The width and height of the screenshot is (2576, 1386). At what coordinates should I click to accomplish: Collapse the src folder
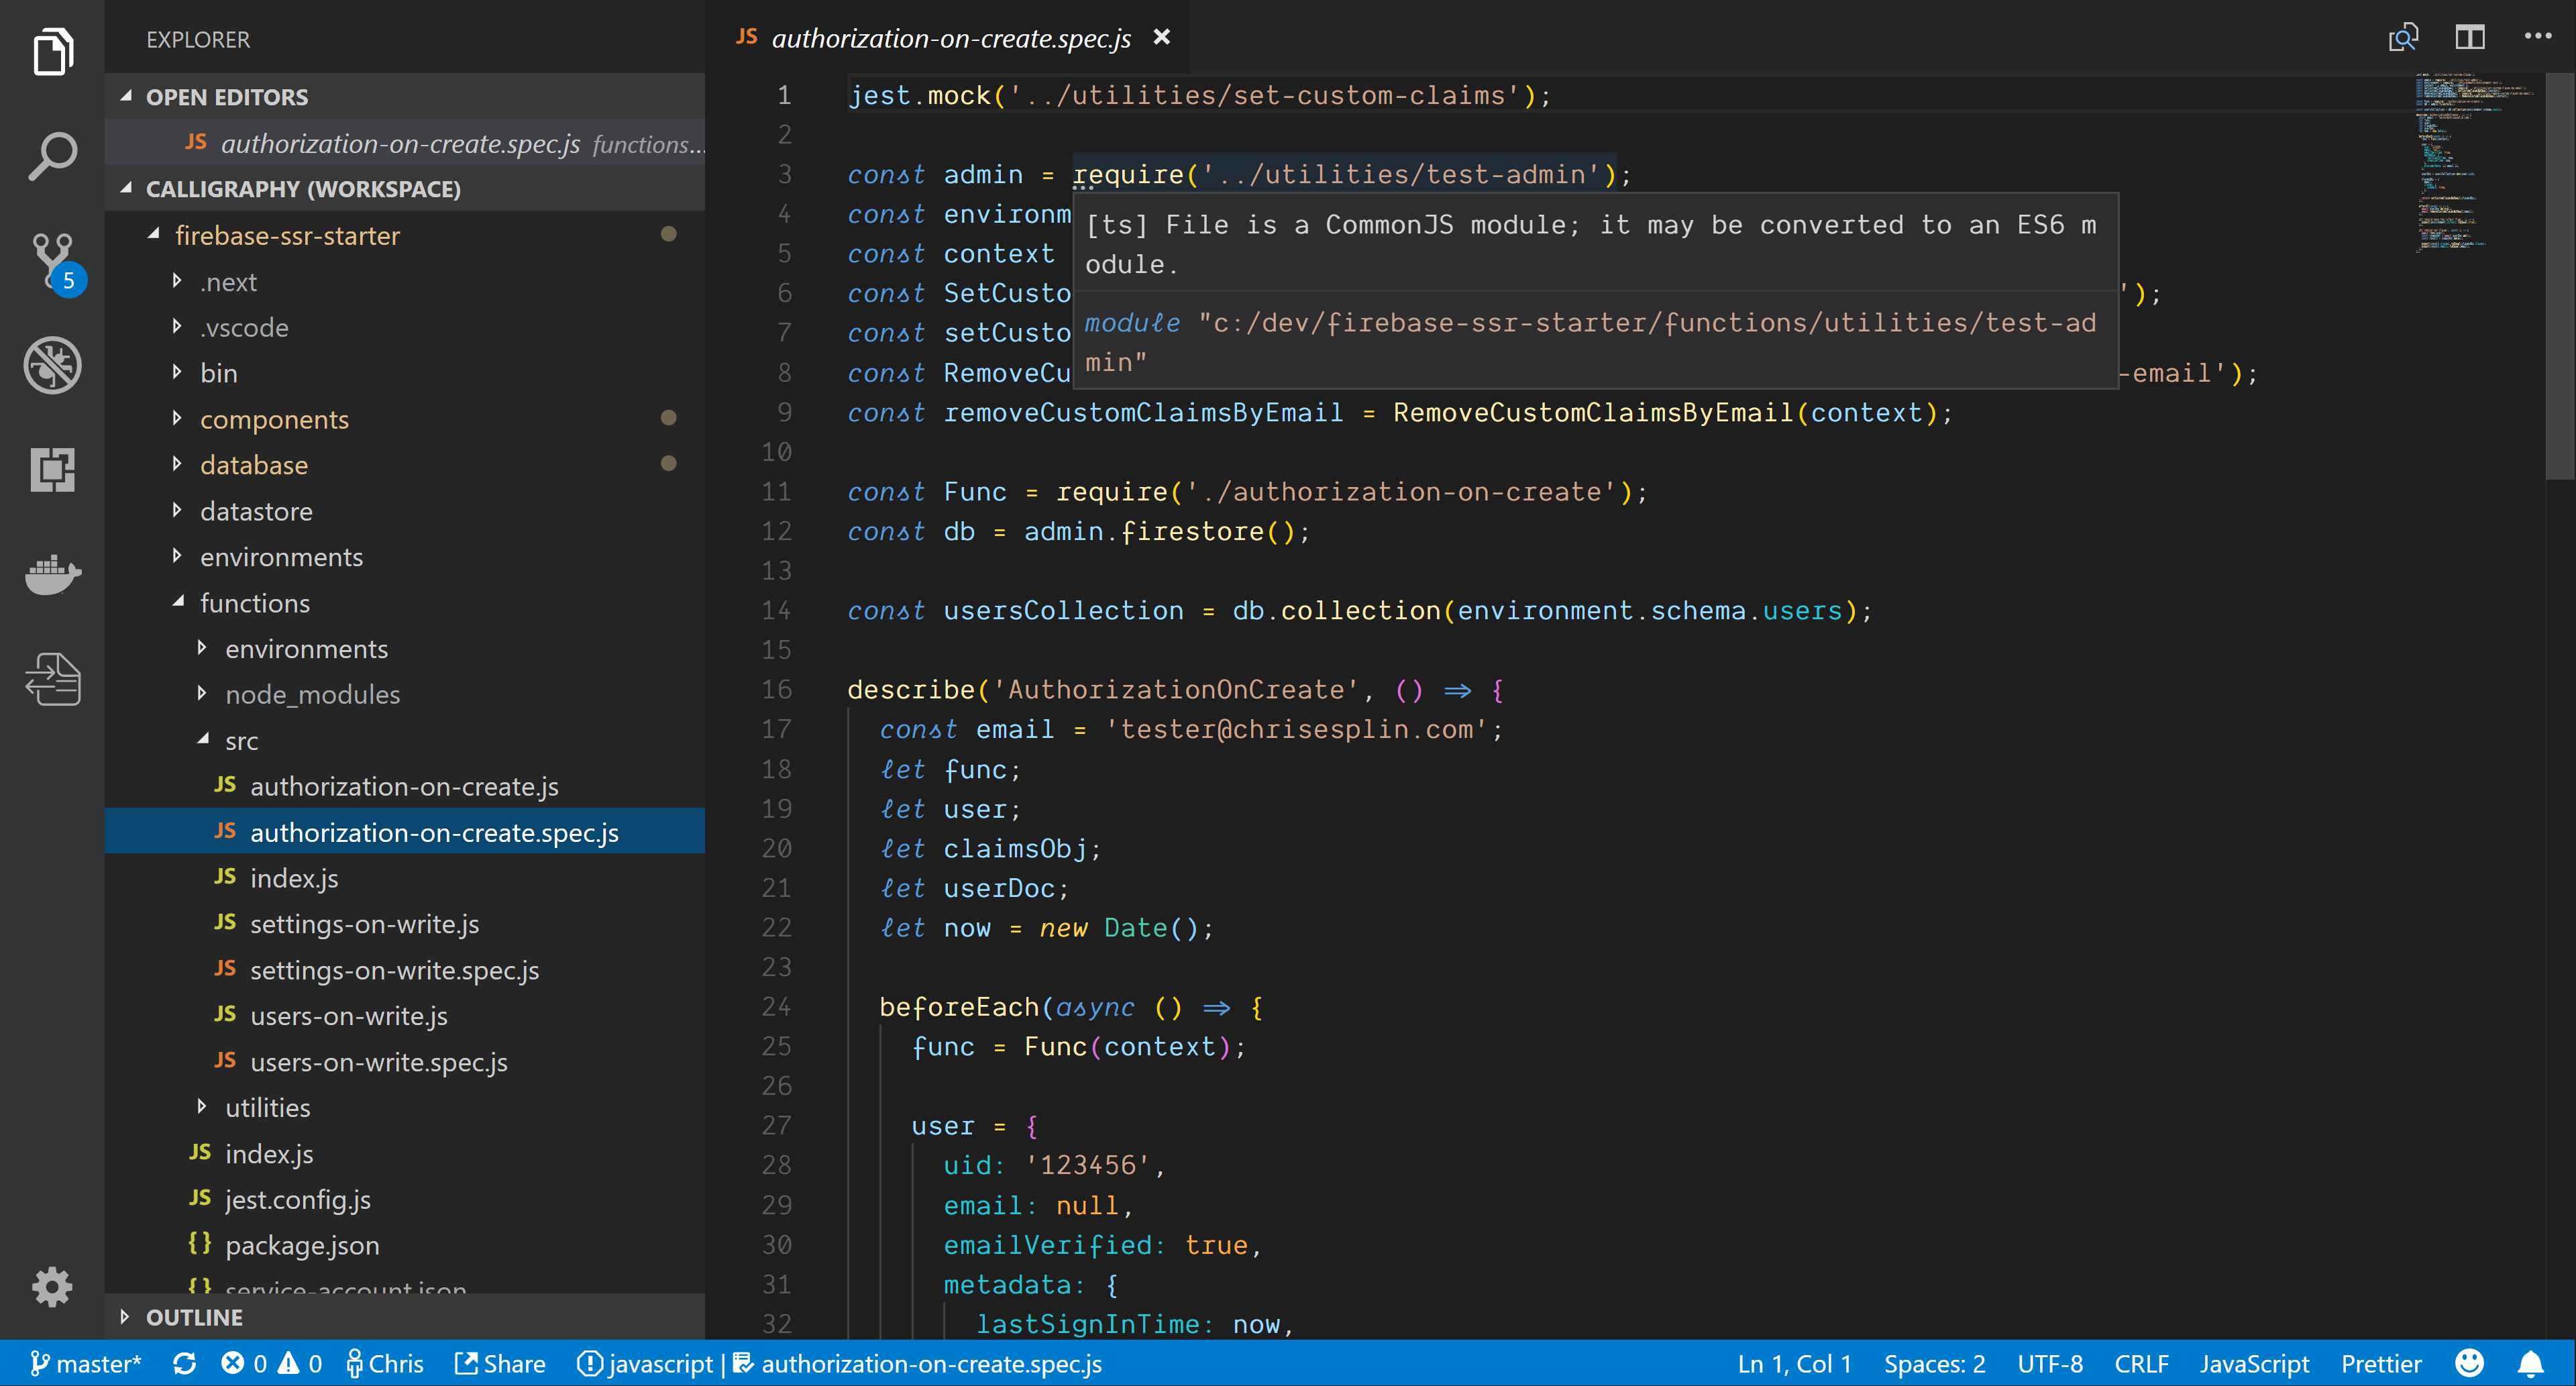[404, 741]
